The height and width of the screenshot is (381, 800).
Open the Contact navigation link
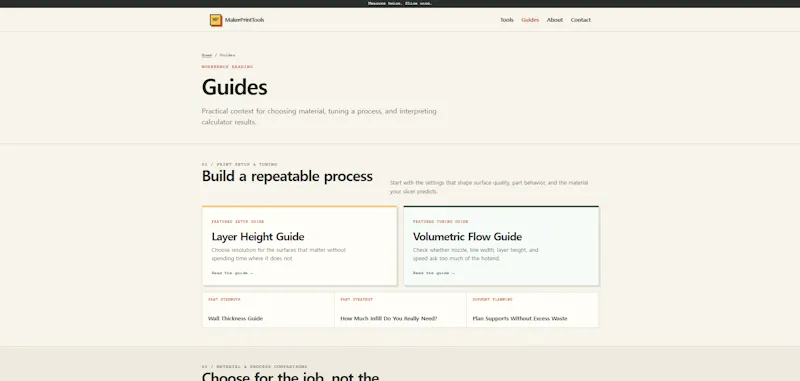[x=581, y=20]
